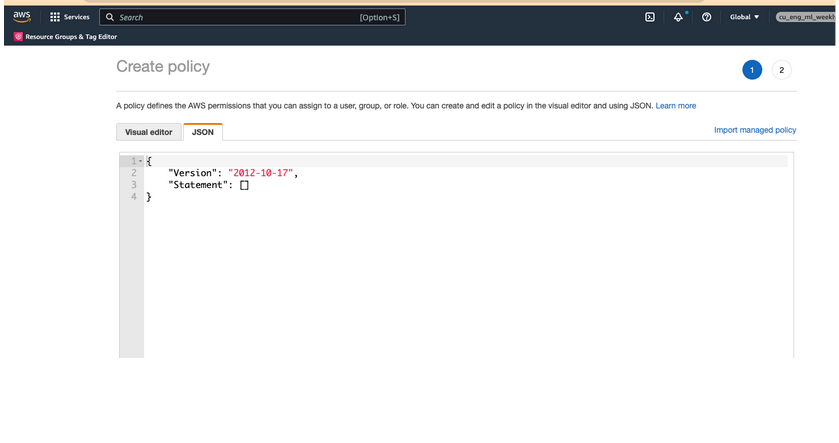Click line number 4 in editor gutter
The image size is (839, 443).
click(133, 197)
